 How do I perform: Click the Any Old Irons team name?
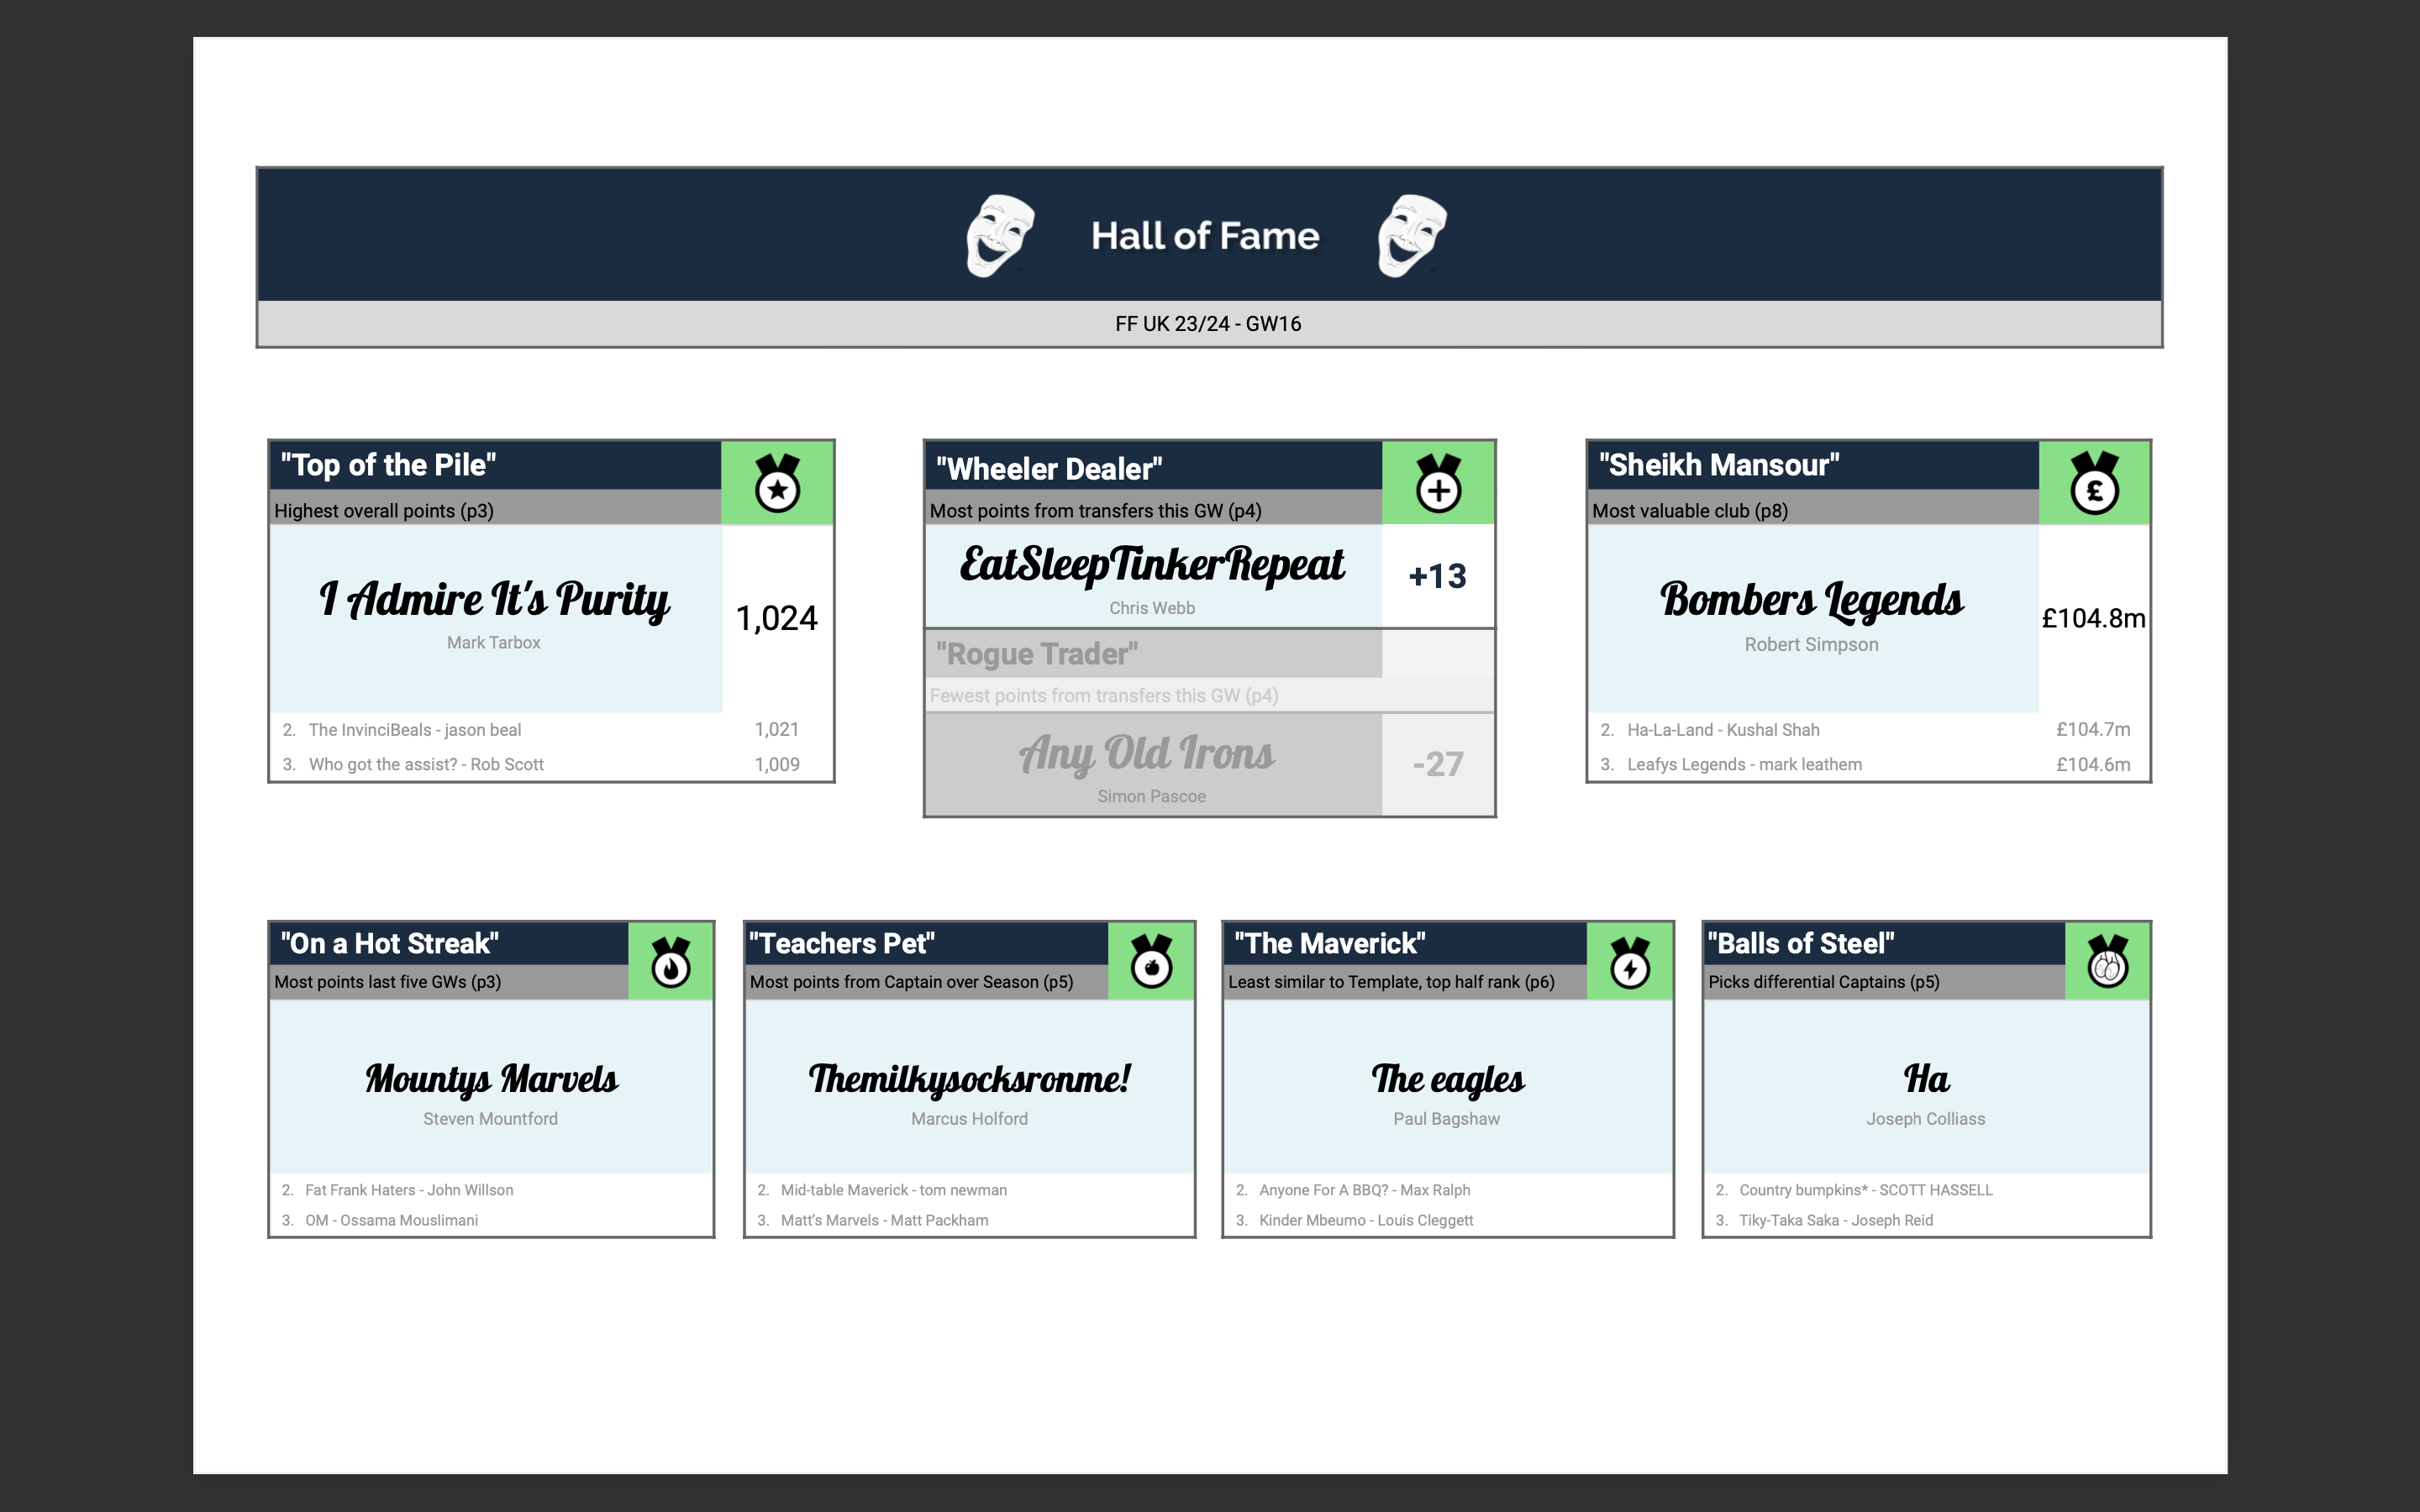tap(1147, 754)
